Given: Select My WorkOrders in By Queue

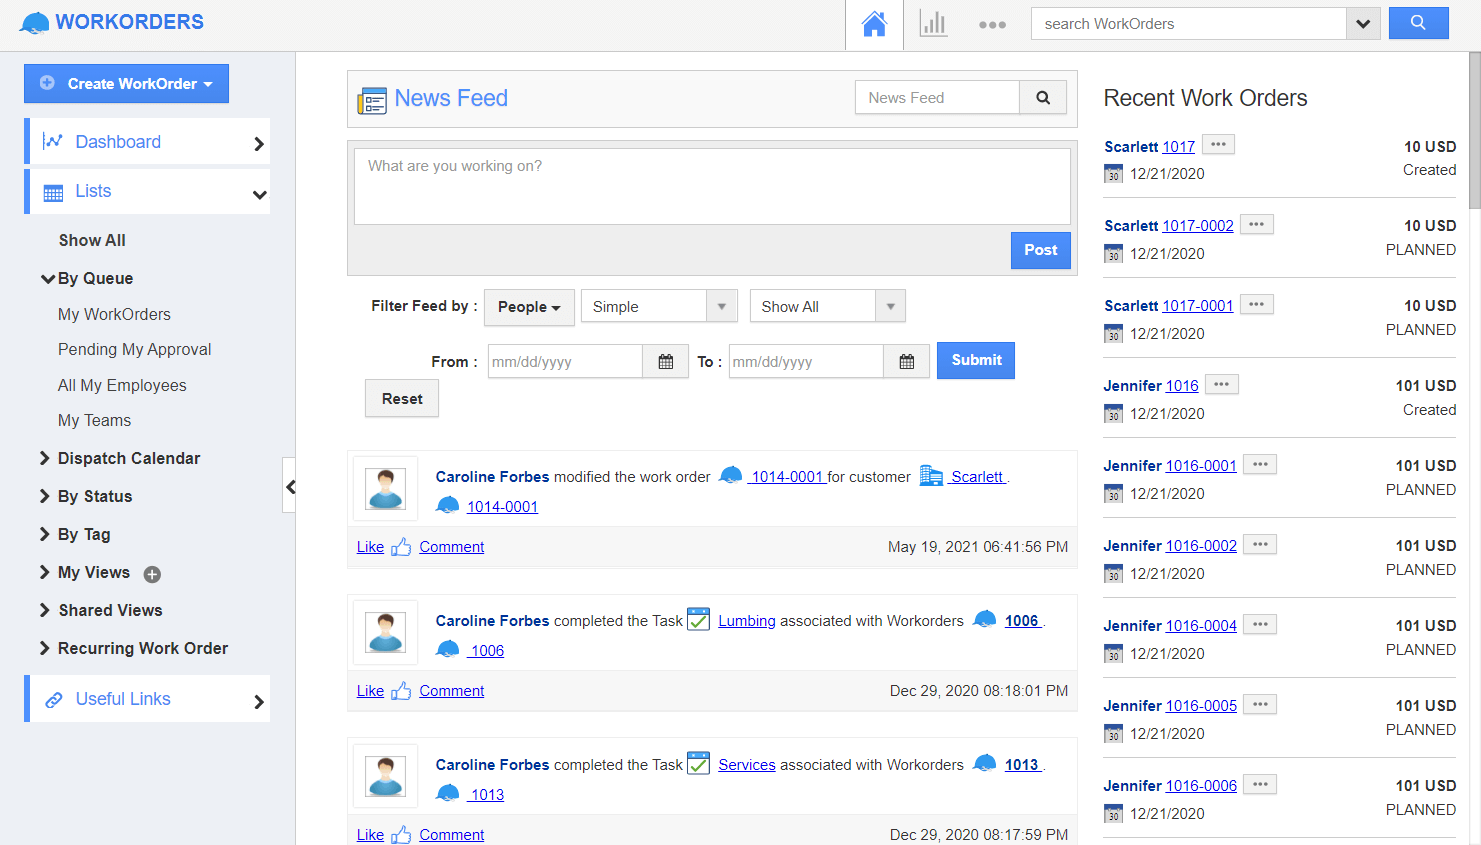Looking at the screenshot, I should 114,314.
